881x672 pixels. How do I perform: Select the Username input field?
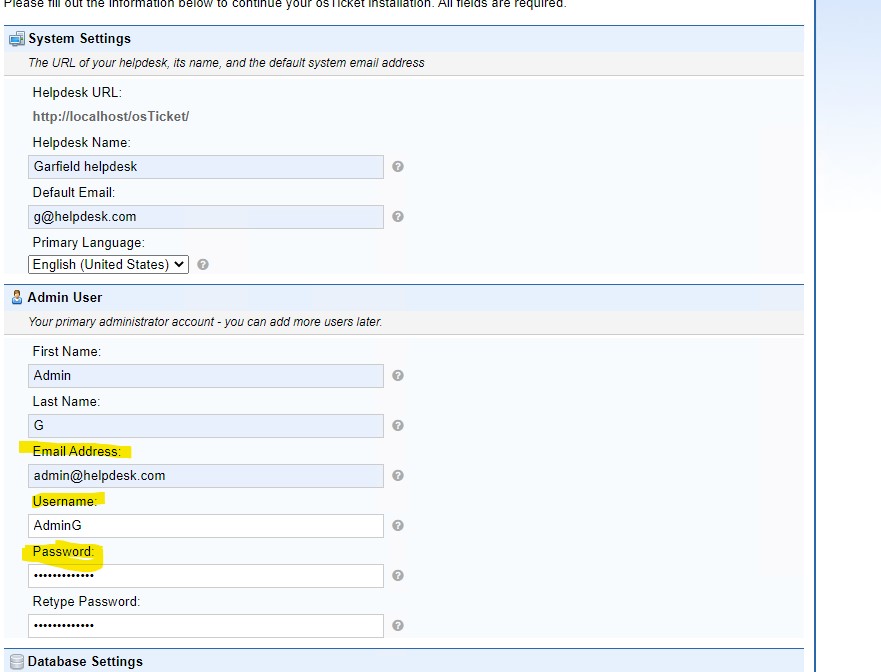point(205,525)
